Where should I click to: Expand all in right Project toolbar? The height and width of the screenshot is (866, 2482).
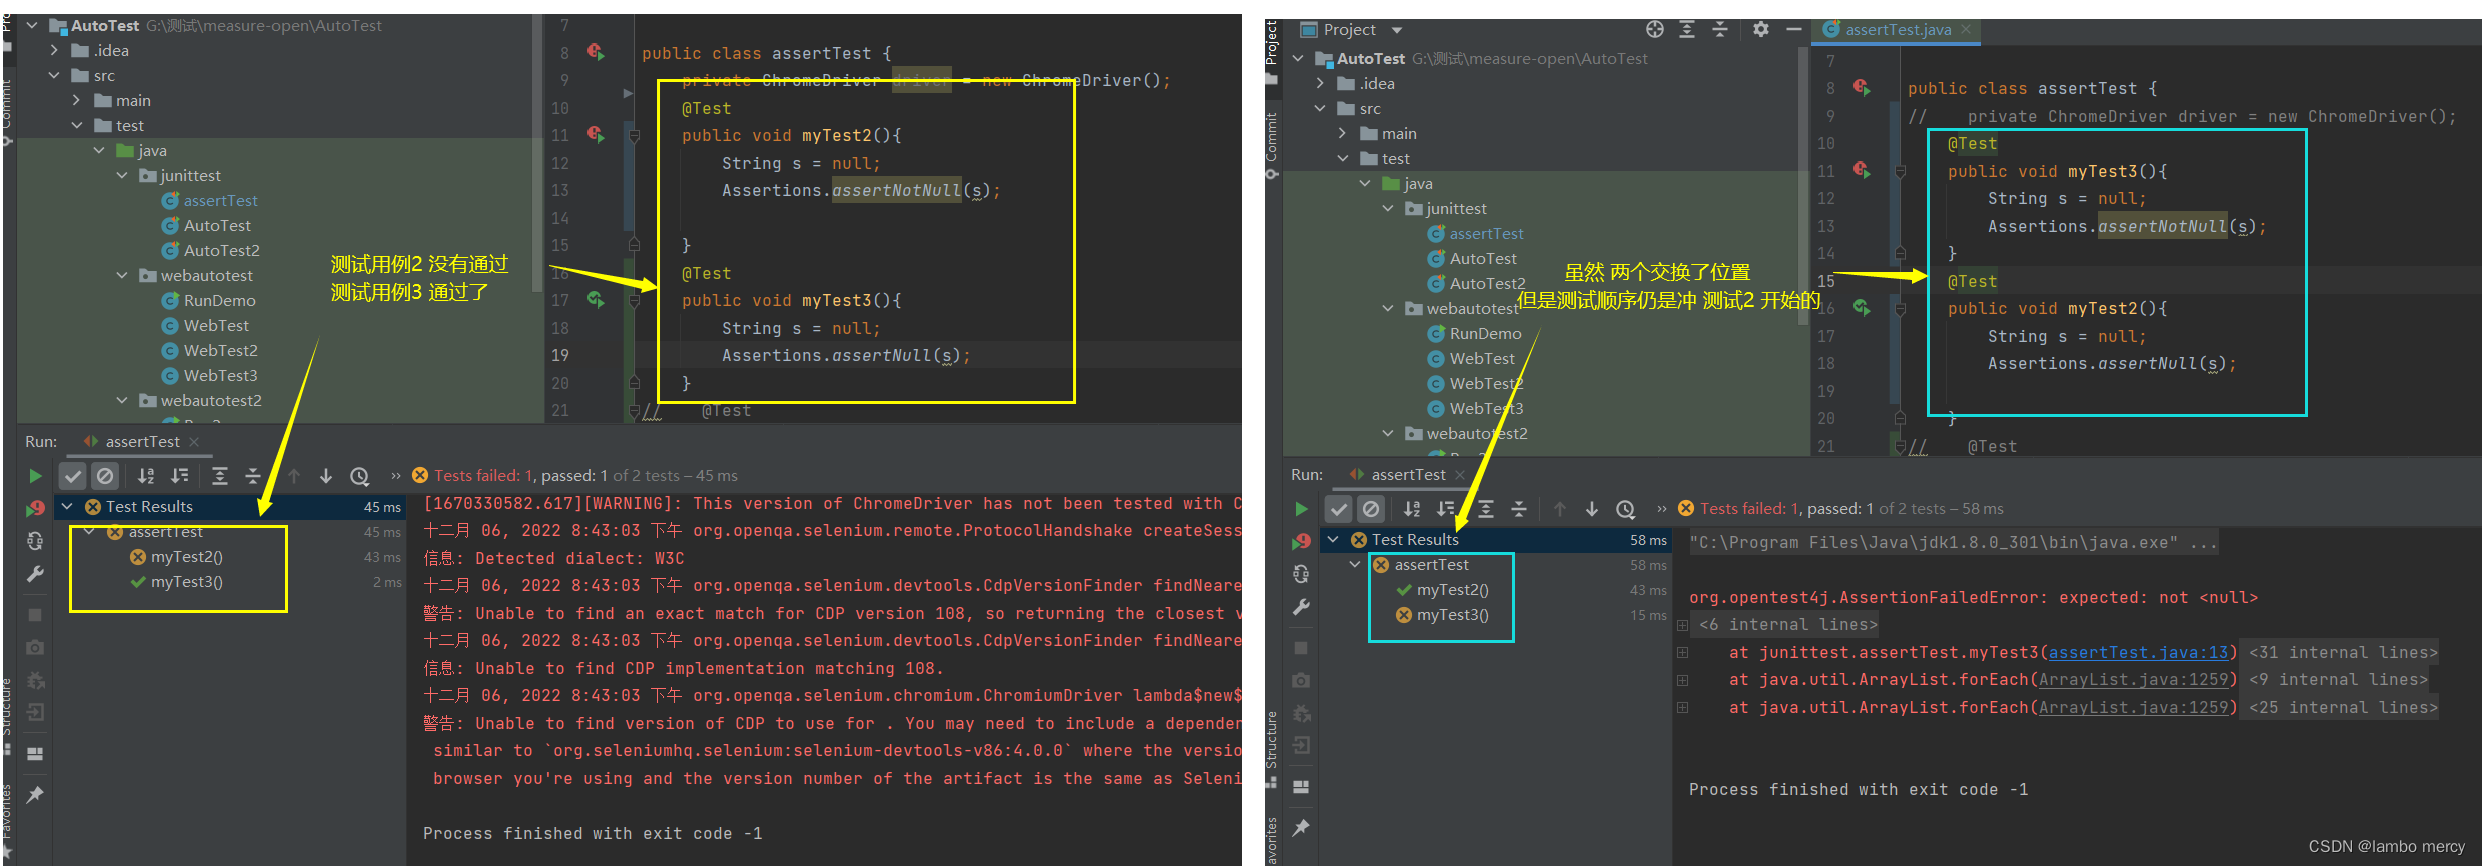point(1687,30)
